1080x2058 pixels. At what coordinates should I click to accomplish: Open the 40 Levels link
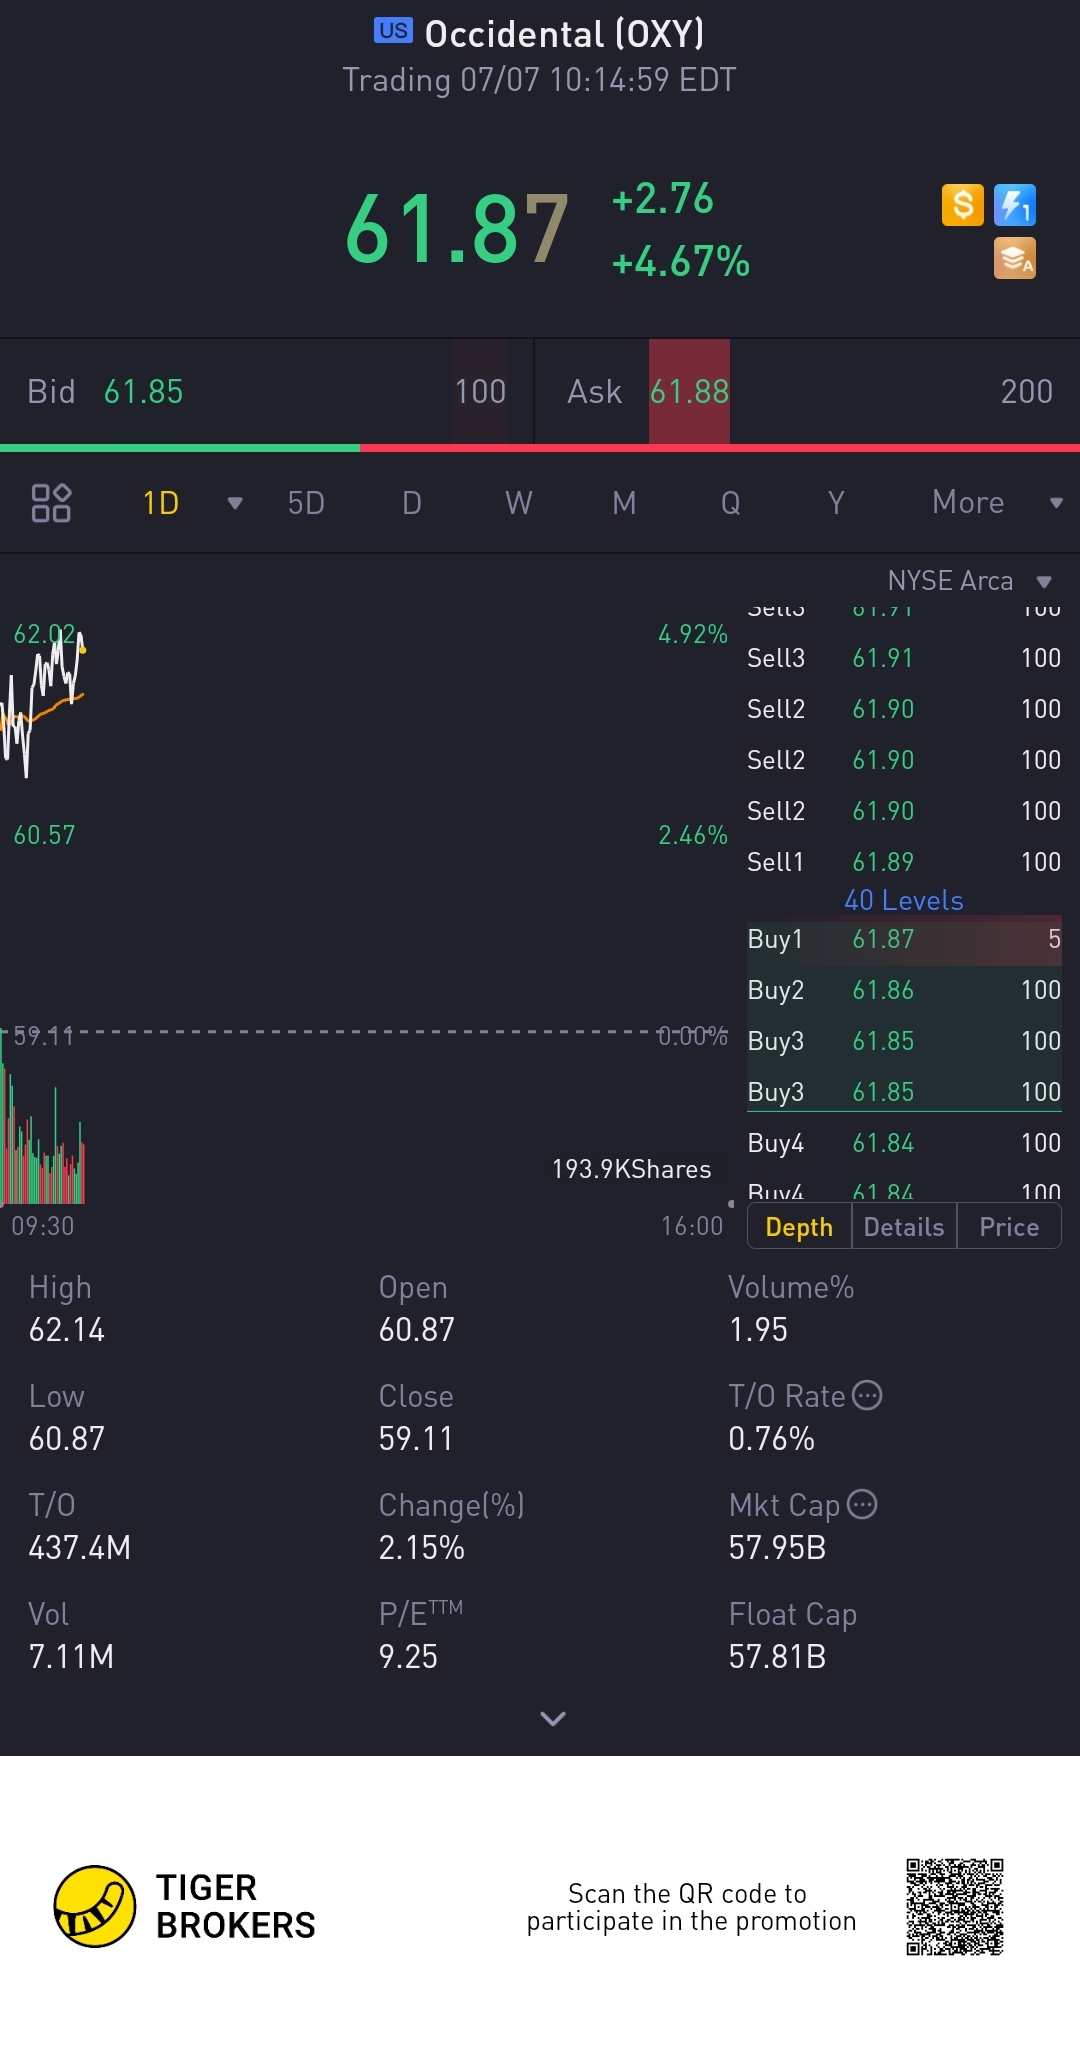[x=904, y=900]
